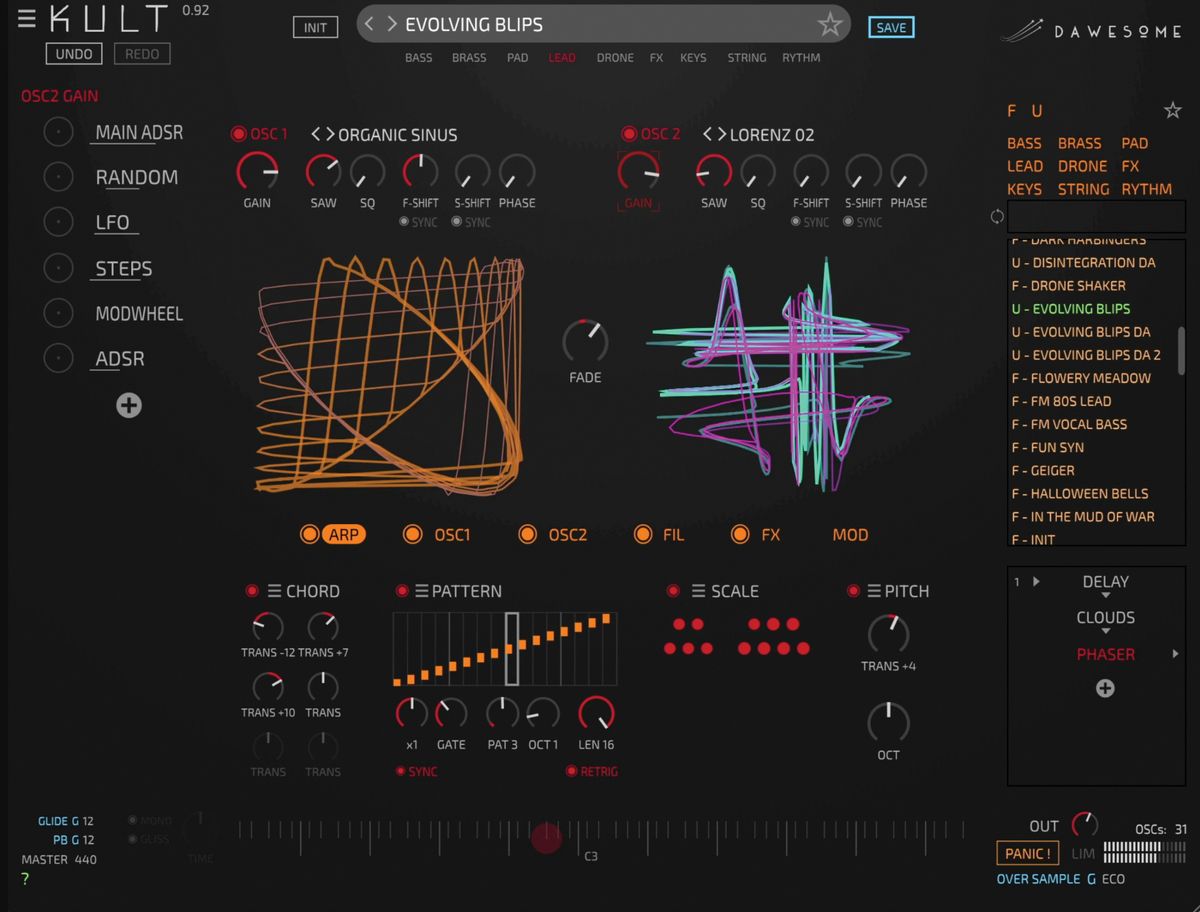Click the UNDO button
1200x912 pixels.
coord(74,54)
